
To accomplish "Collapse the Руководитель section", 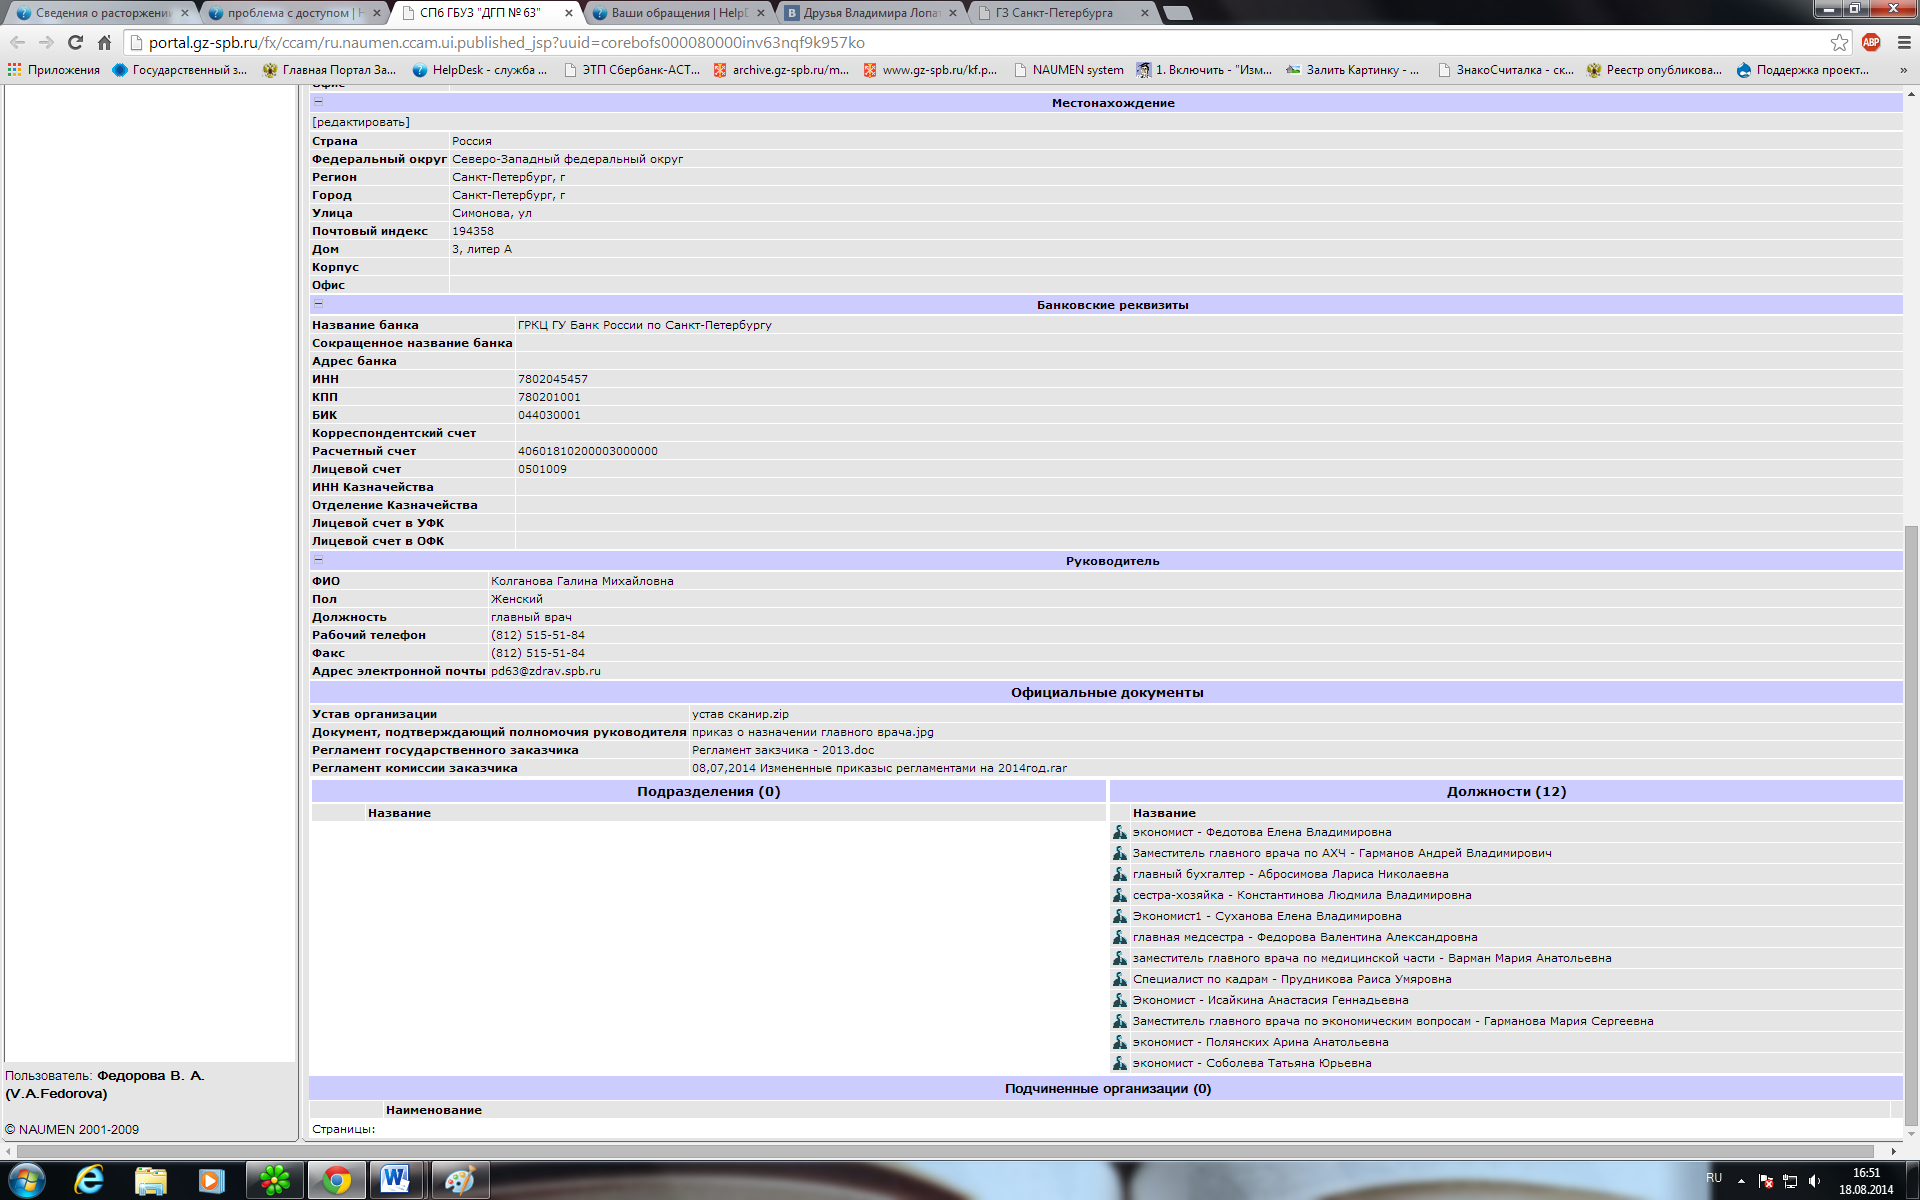I will pos(318,560).
